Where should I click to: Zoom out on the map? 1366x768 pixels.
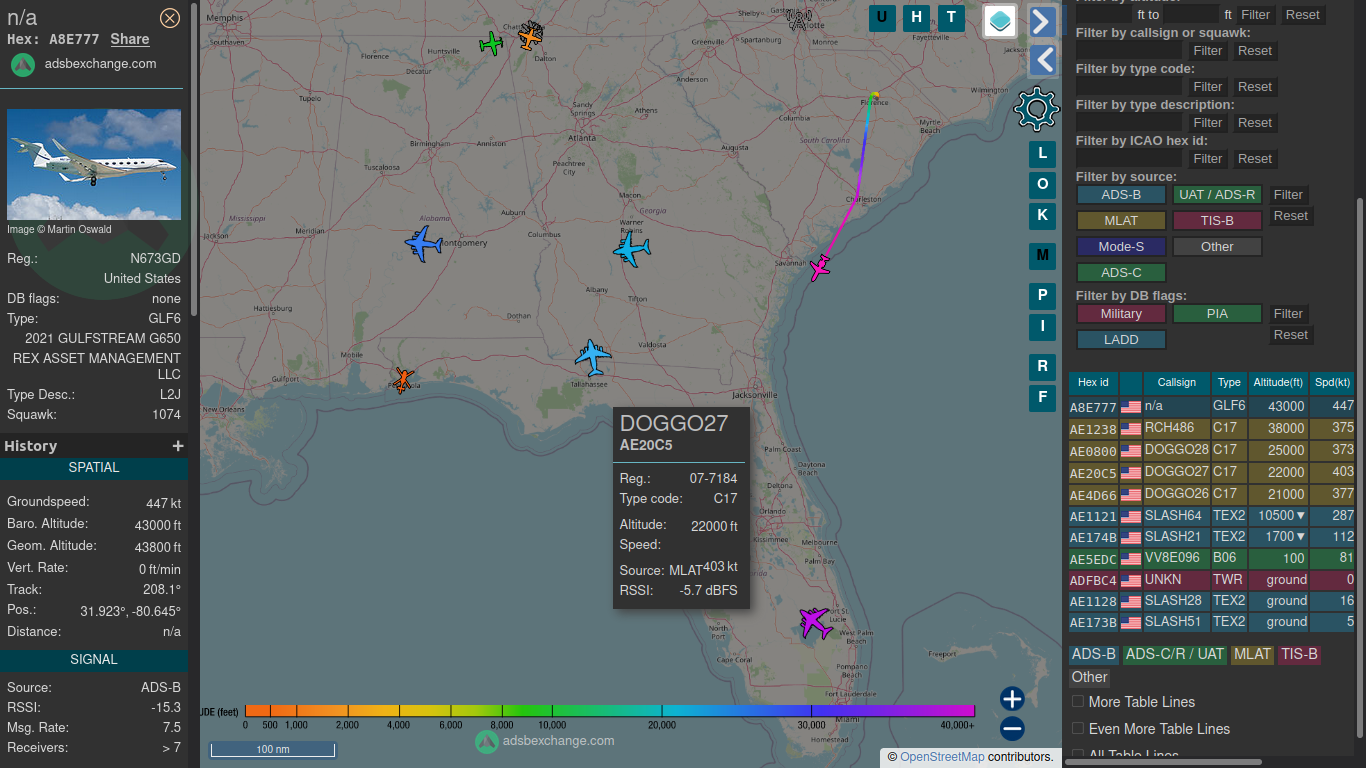(1012, 729)
